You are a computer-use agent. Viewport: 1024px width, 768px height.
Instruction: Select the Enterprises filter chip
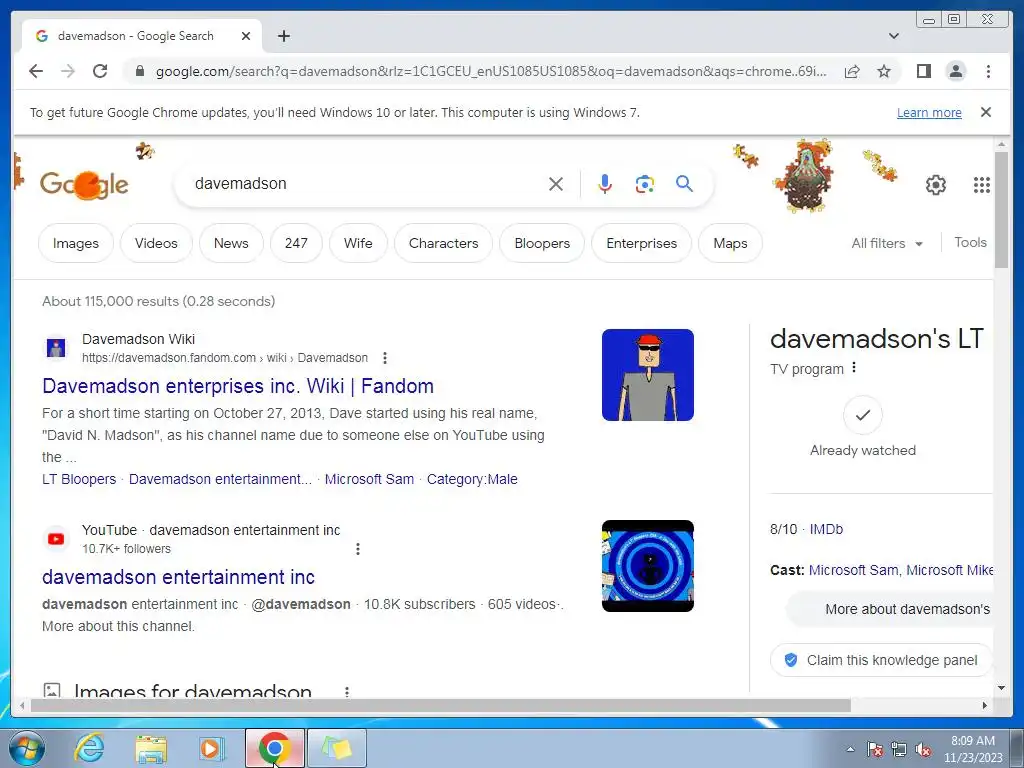641,243
